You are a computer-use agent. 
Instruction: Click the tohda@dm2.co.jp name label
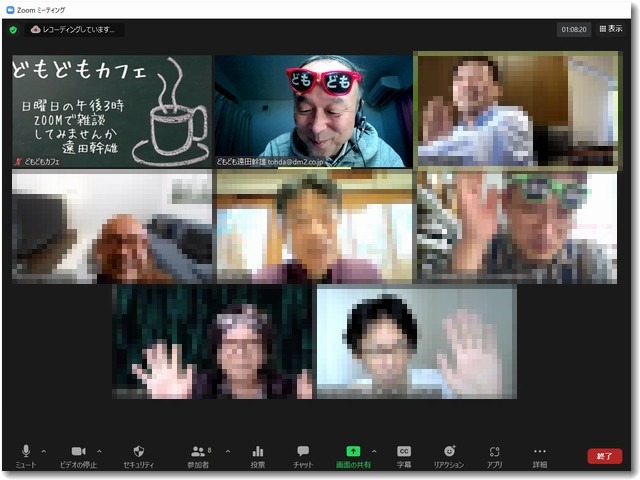270,162
